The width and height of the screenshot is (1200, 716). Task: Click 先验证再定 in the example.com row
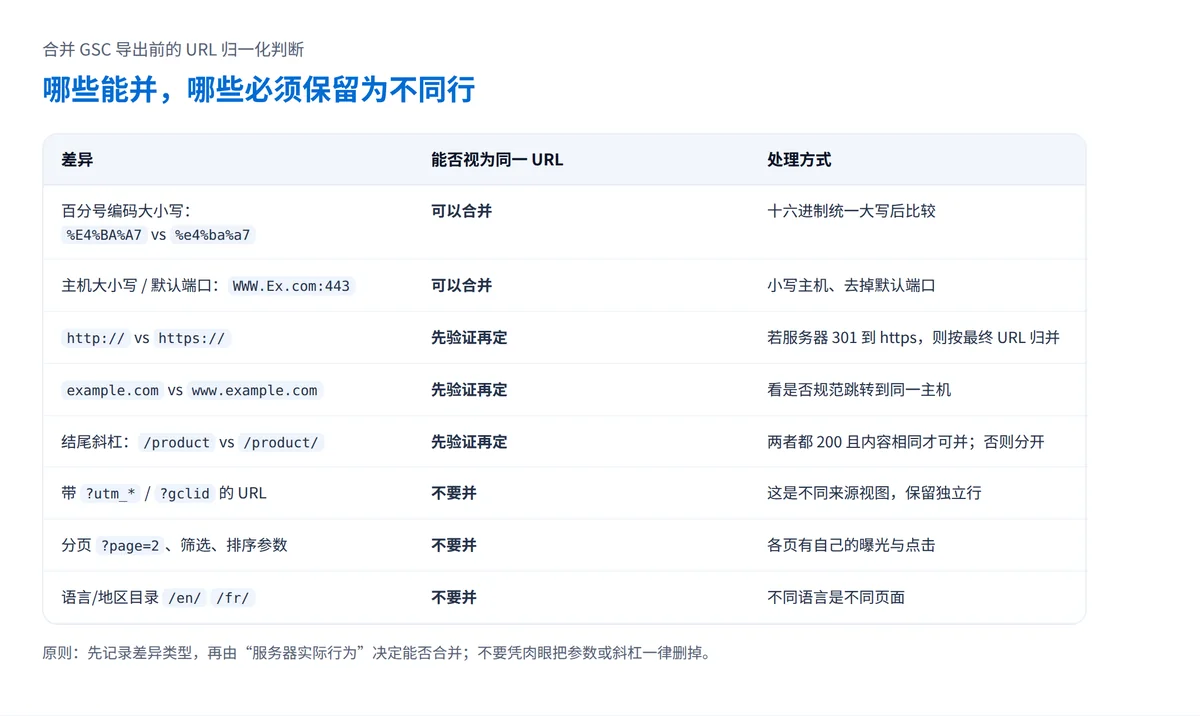pyautogui.click(x=469, y=390)
